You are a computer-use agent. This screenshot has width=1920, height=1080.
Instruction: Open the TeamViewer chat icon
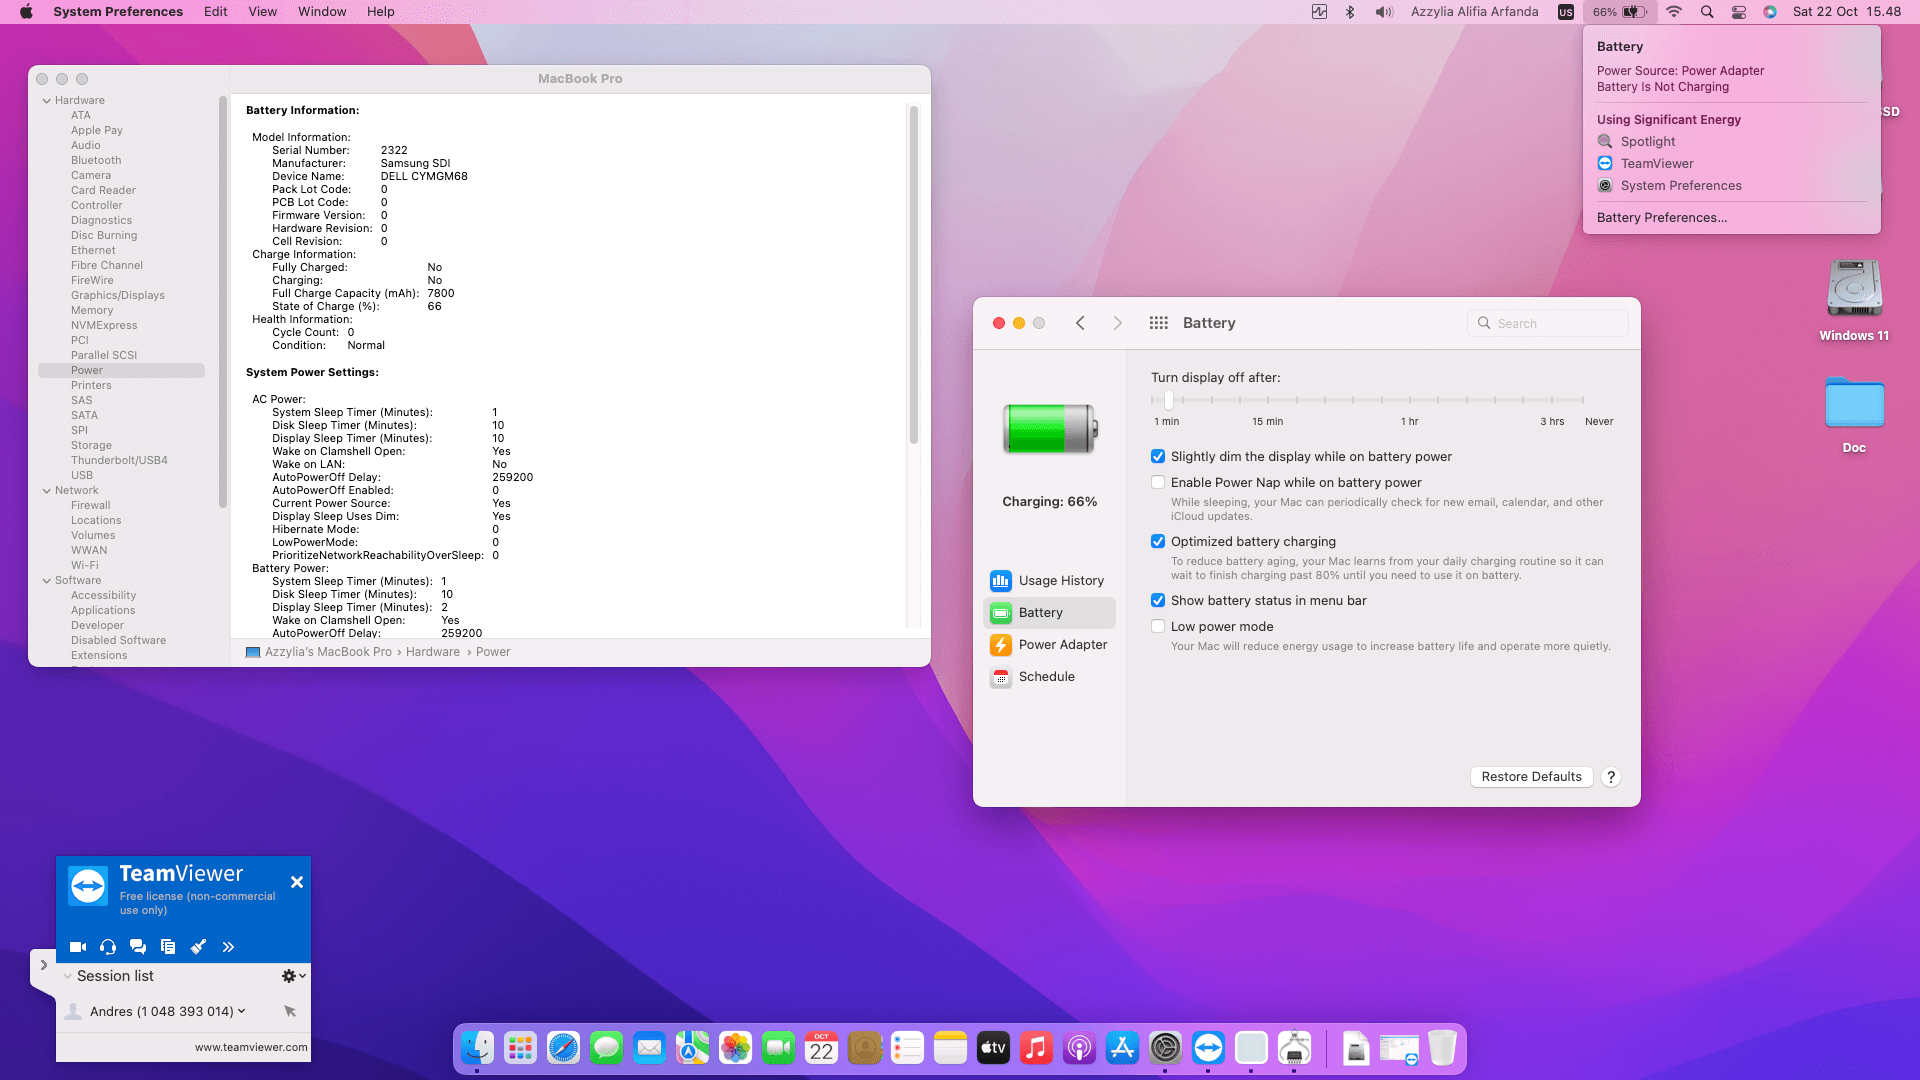tap(138, 947)
